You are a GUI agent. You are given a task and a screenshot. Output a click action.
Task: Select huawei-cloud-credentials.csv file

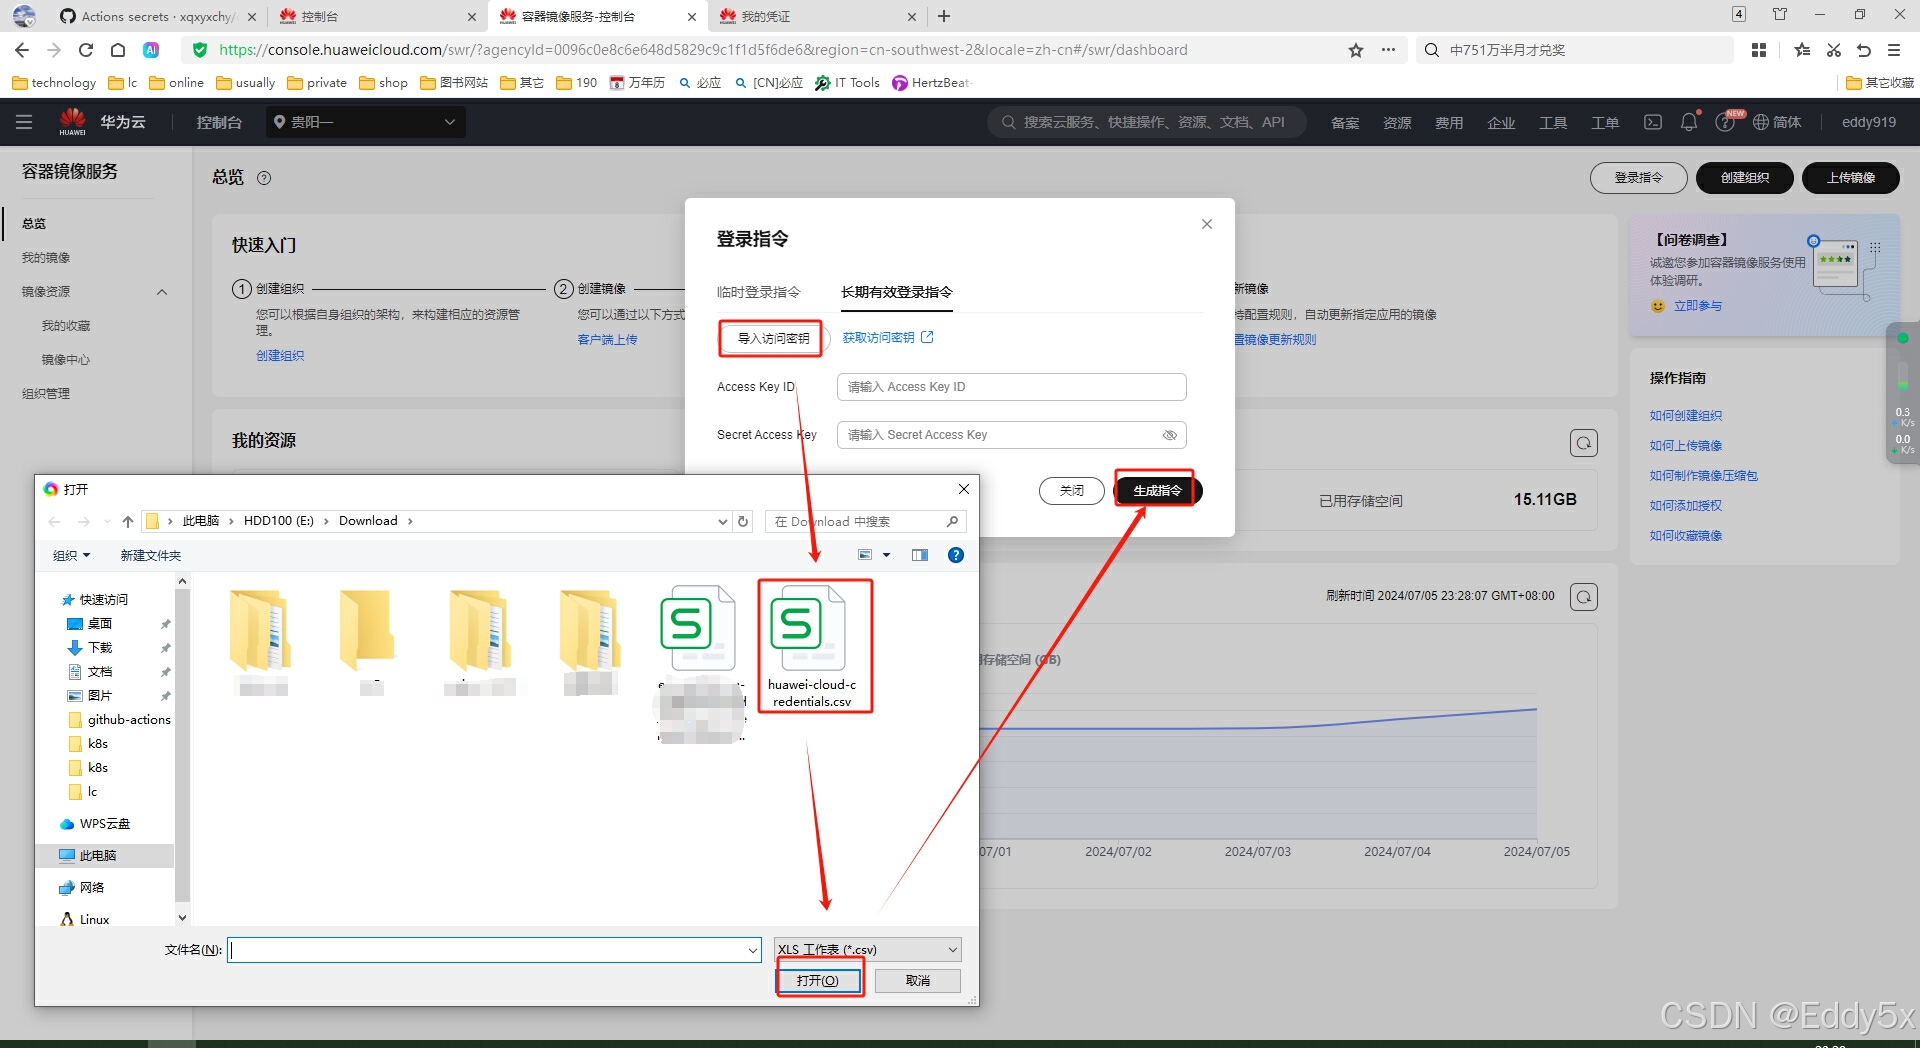click(x=813, y=647)
